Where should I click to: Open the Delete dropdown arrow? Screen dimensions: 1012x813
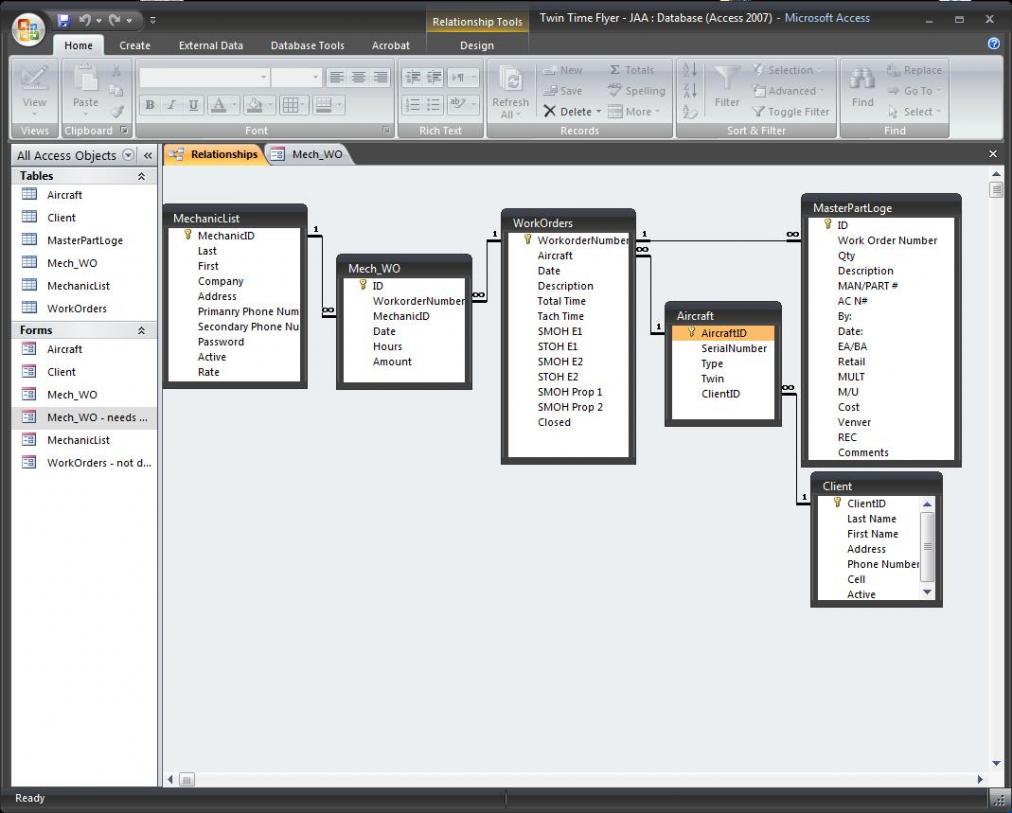(x=598, y=112)
